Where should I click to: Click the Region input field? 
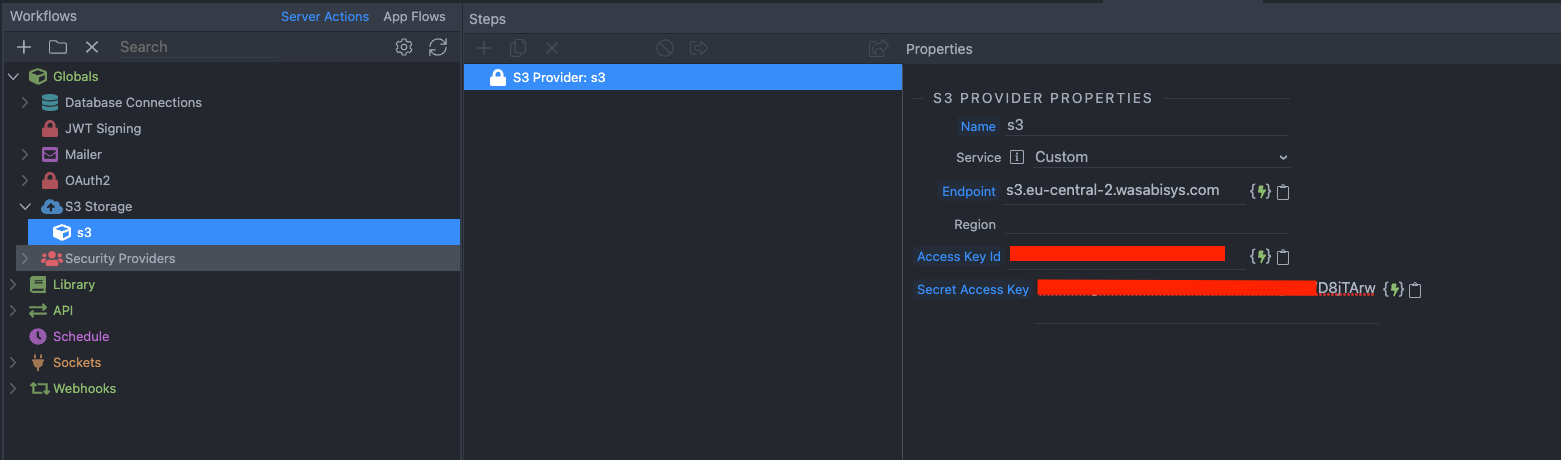coord(1146,224)
